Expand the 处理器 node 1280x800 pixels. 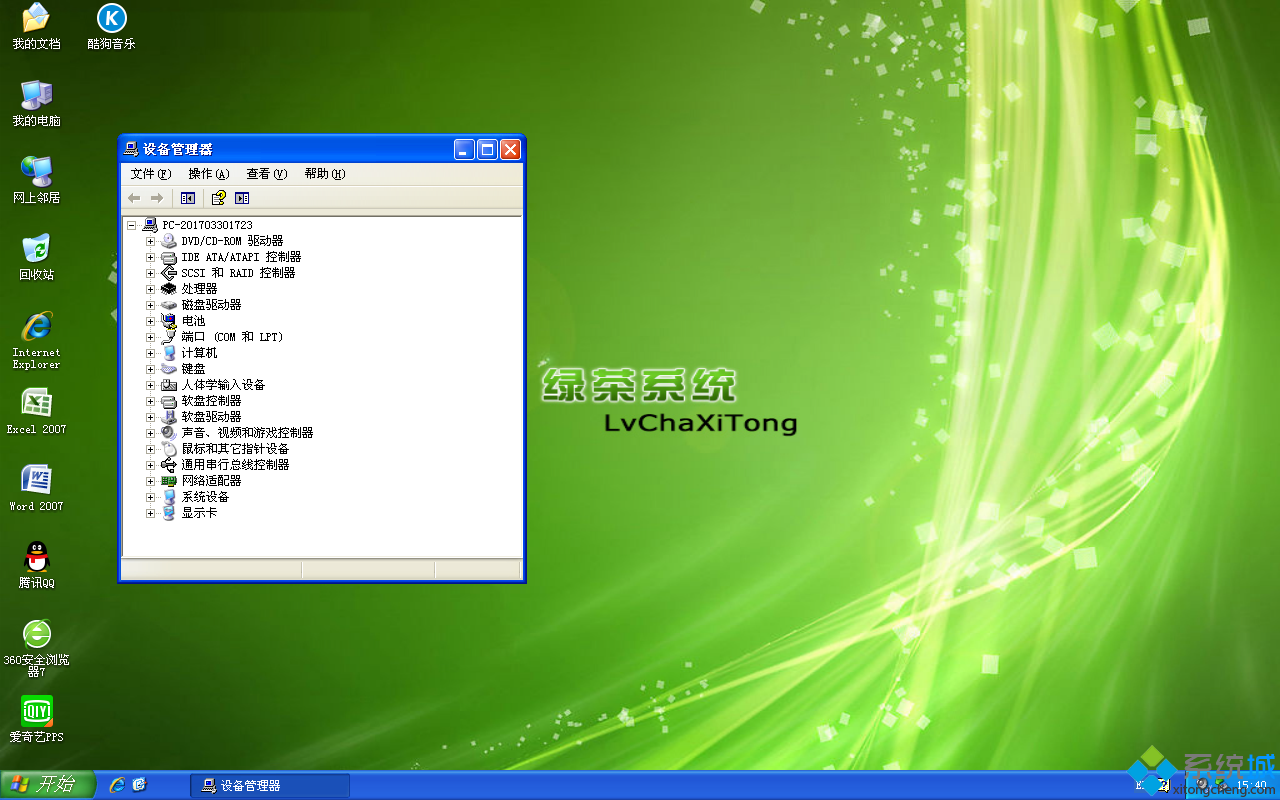[x=150, y=289]
